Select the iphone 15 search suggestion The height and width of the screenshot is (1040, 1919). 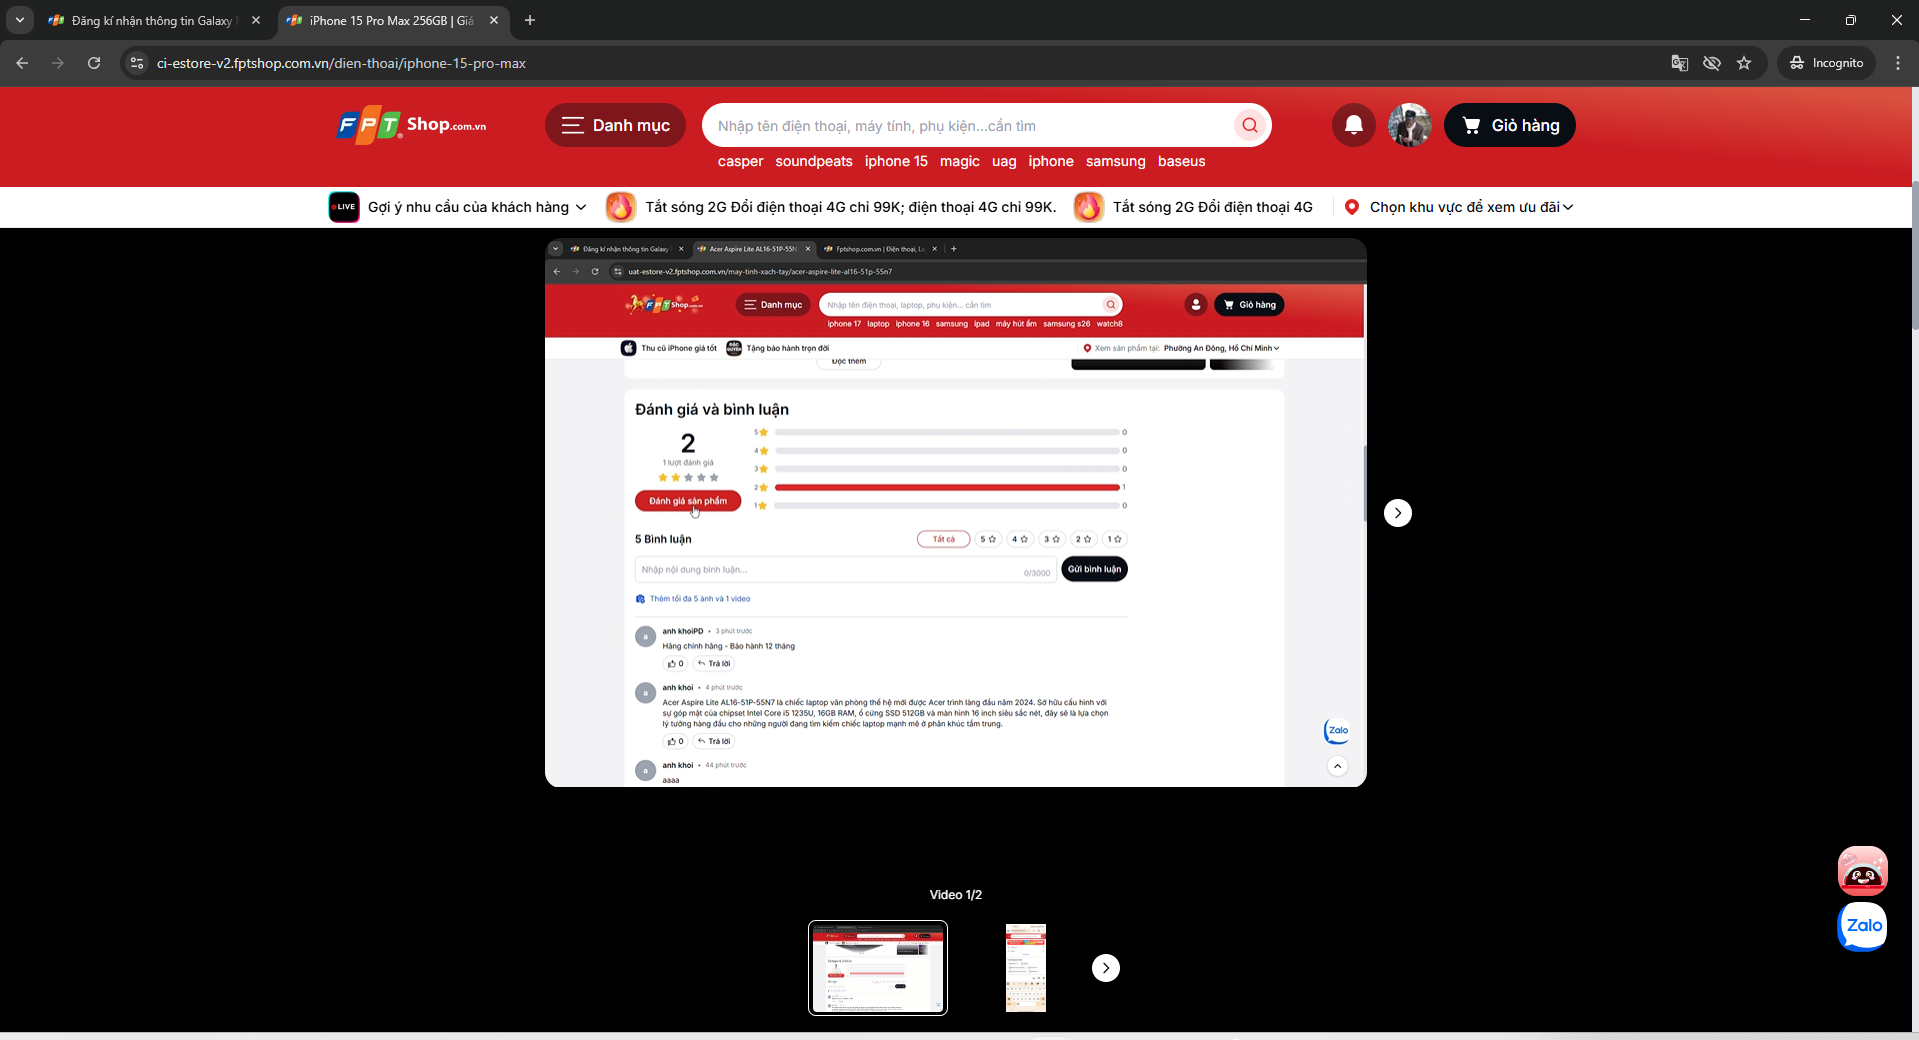click(x=896, y=161)
